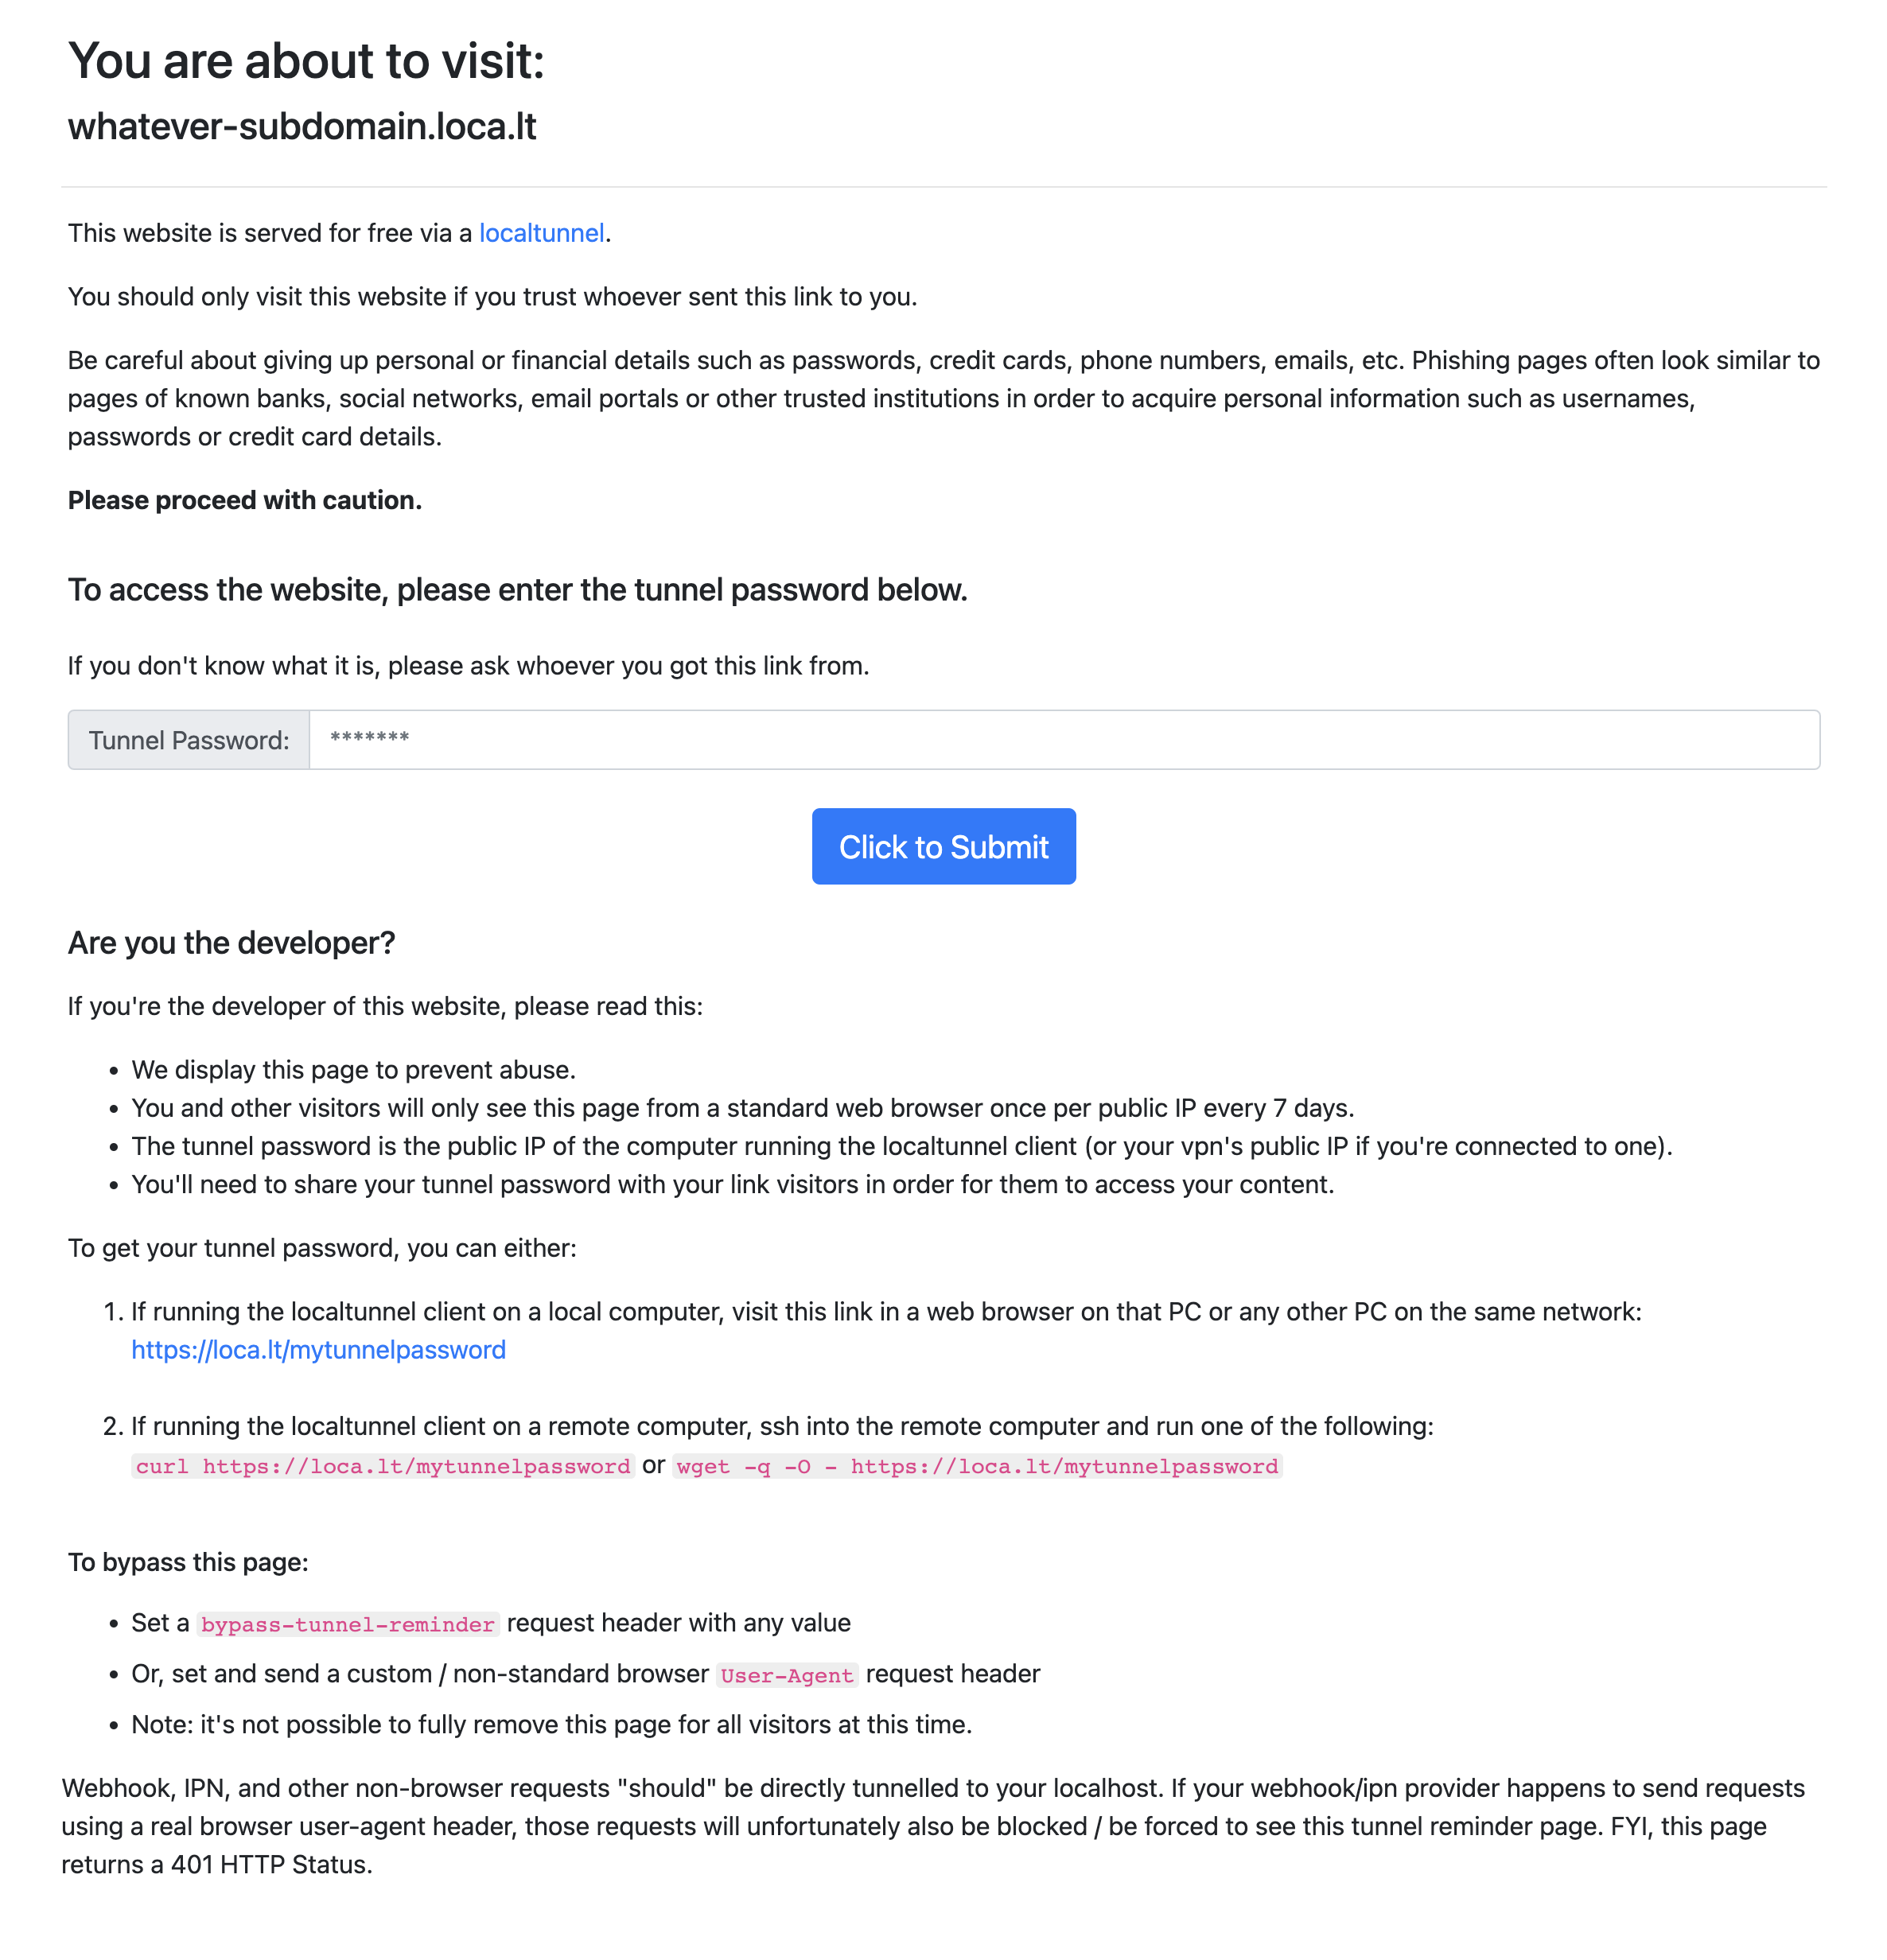This screenshot has width=1887, height=1960.
Task: Click the 'Please proceed with caution' text
Action: [x=245, y=500]
